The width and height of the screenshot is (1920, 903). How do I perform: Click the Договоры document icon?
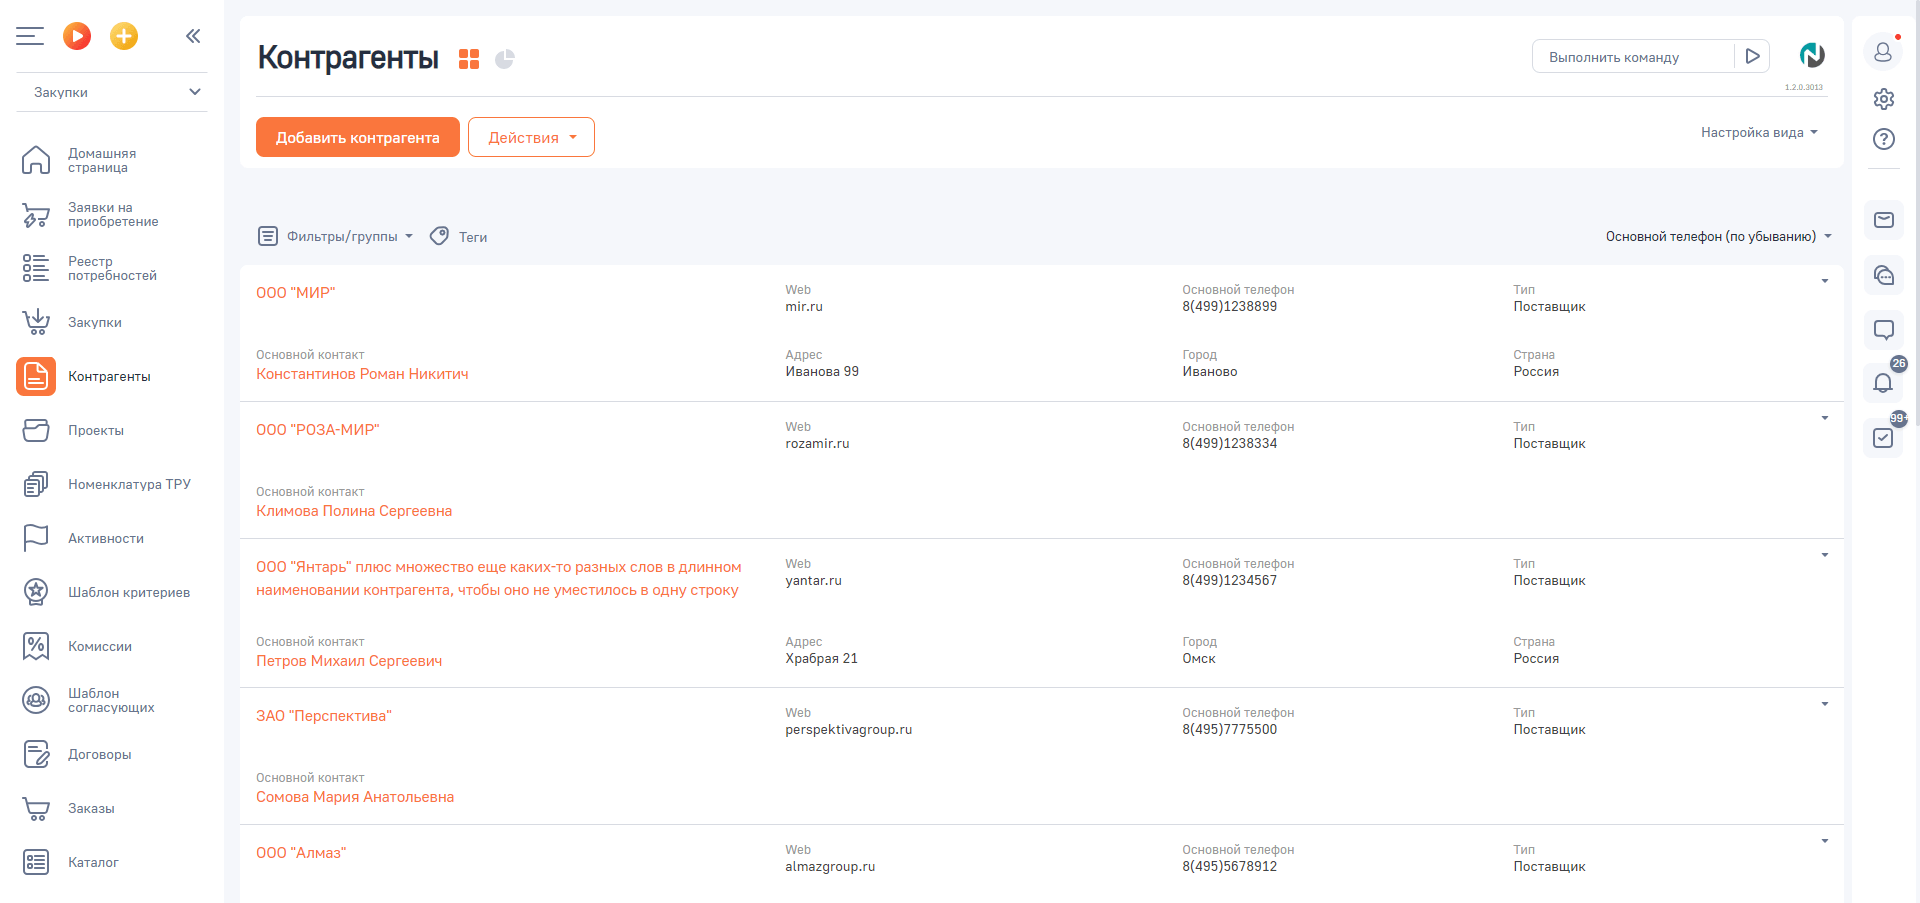[36, 754]
